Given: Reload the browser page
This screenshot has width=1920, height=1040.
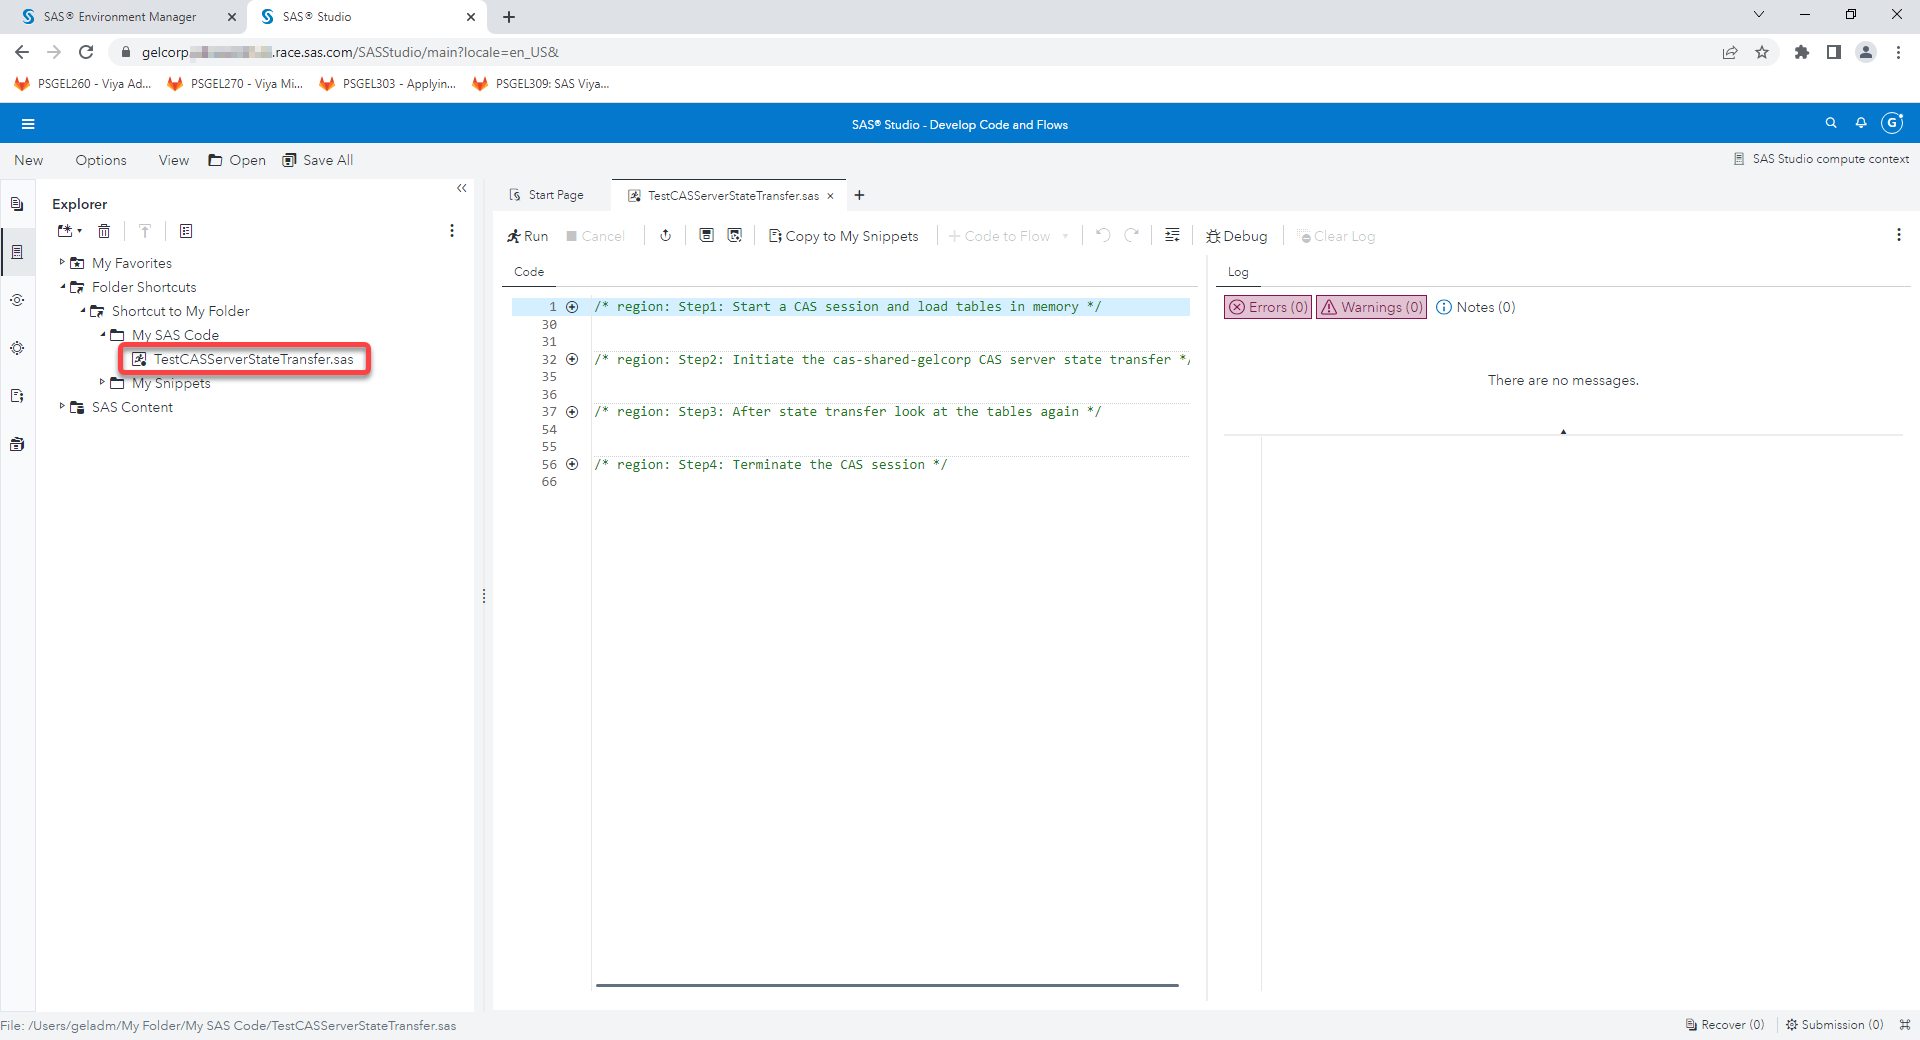Looking at the screenshot, I should click(86, 52).
